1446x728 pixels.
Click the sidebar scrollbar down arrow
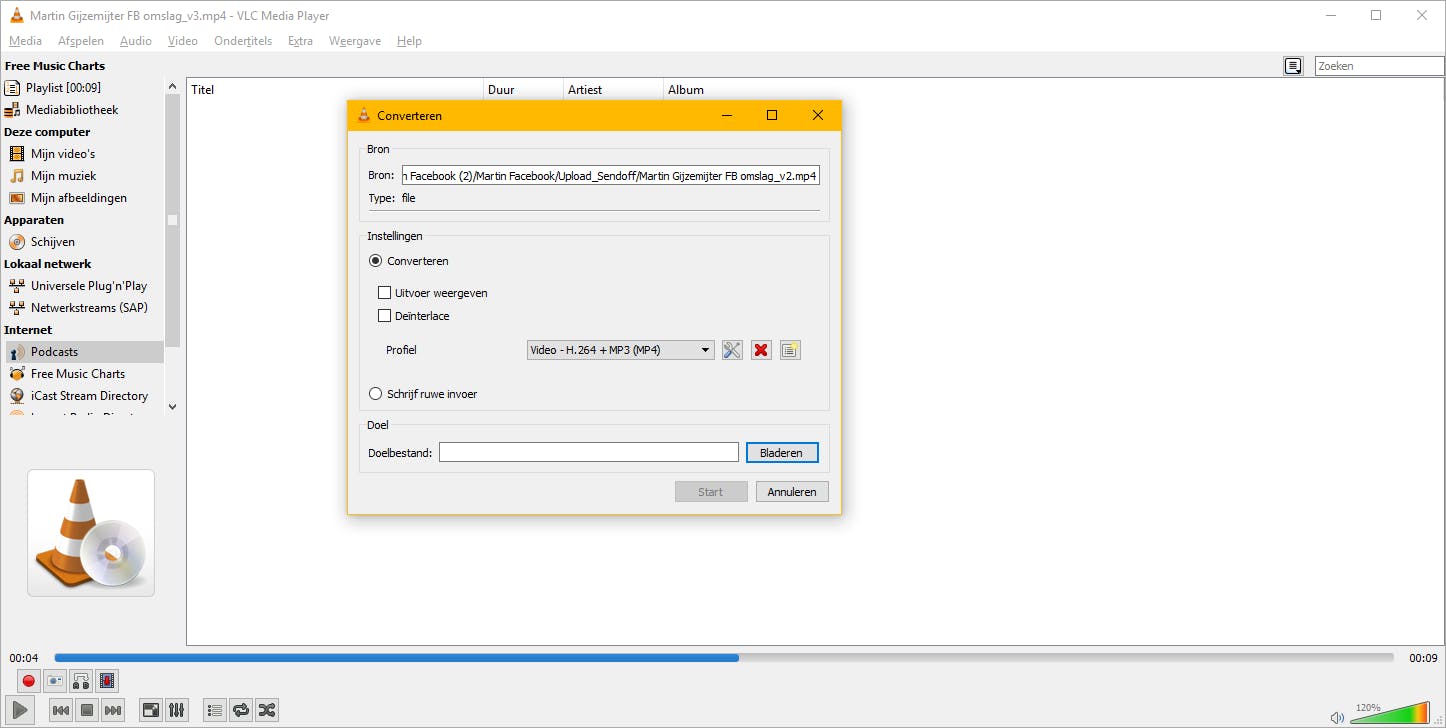coord(172,406)
